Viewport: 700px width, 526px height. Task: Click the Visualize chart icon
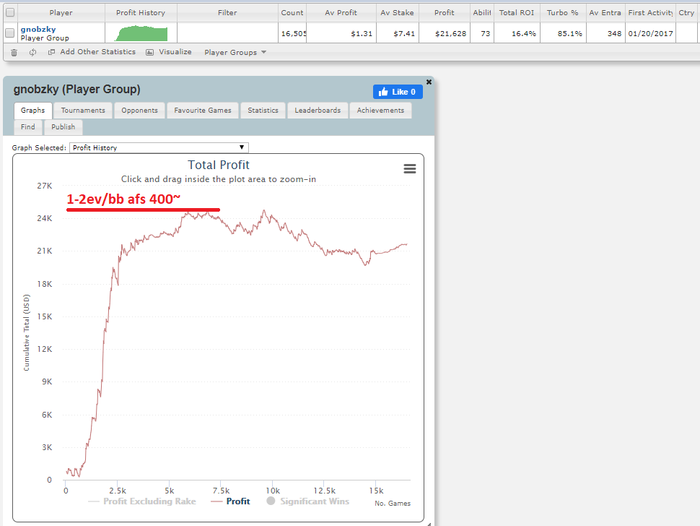tap(150, 52)
